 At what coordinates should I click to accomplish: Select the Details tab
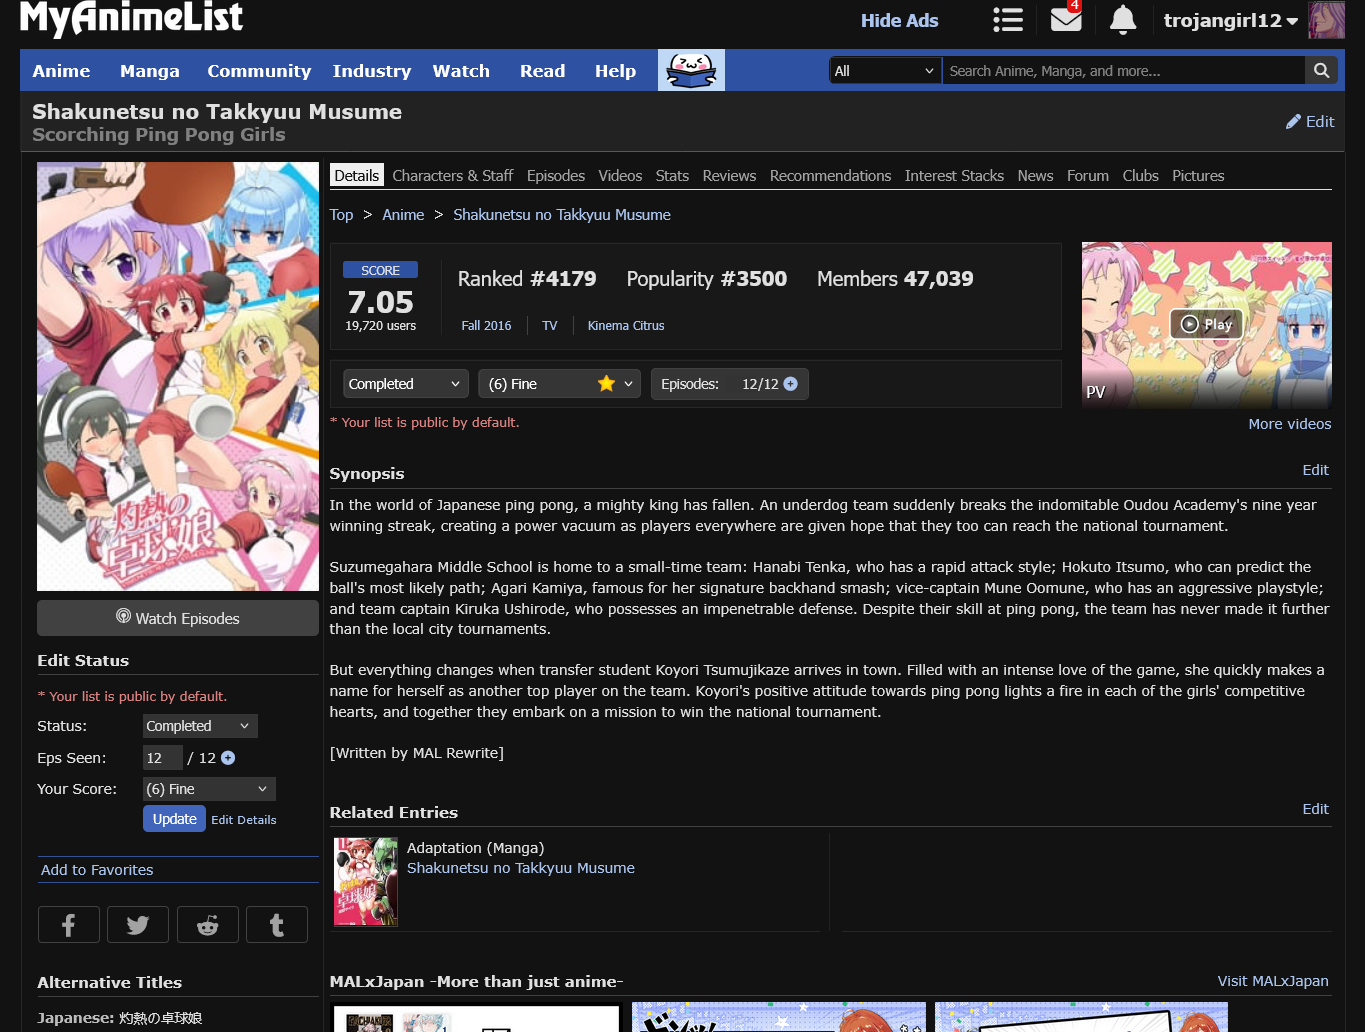357,175
